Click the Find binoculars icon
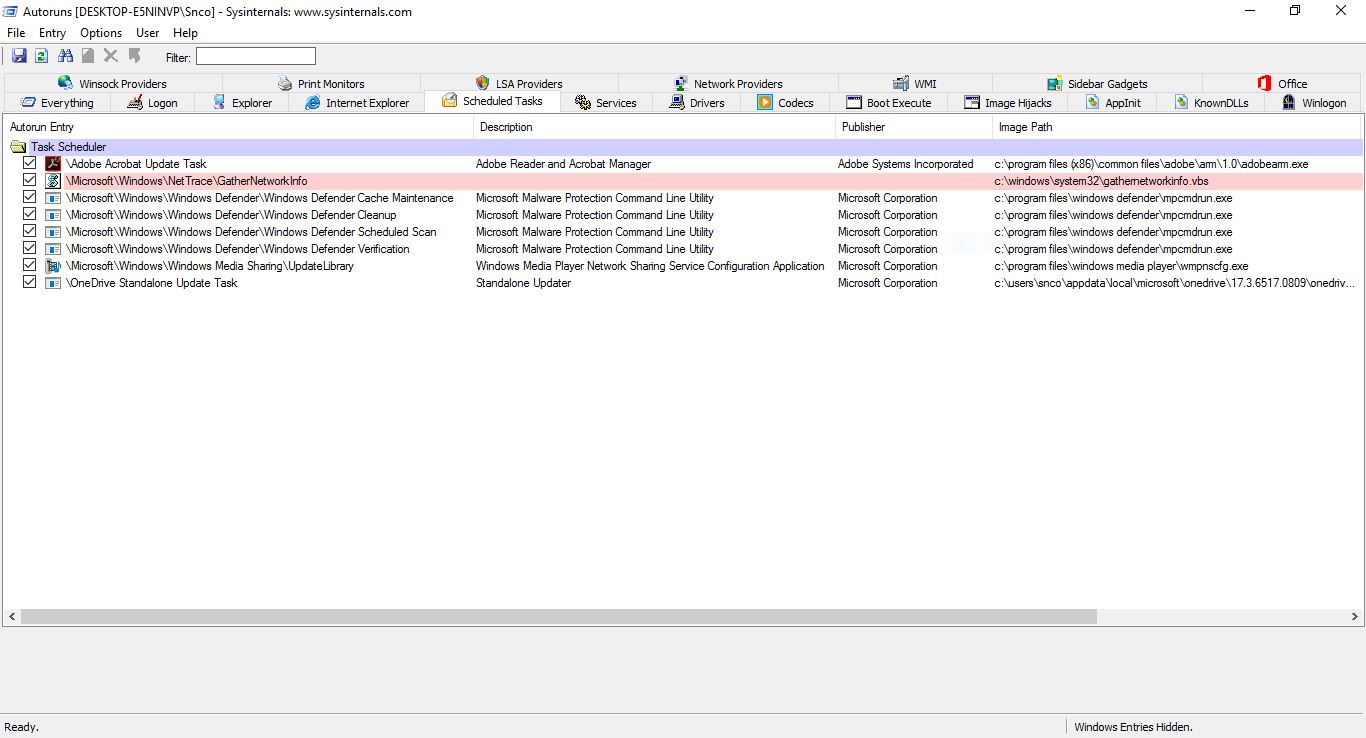 [x=66, y=56]
